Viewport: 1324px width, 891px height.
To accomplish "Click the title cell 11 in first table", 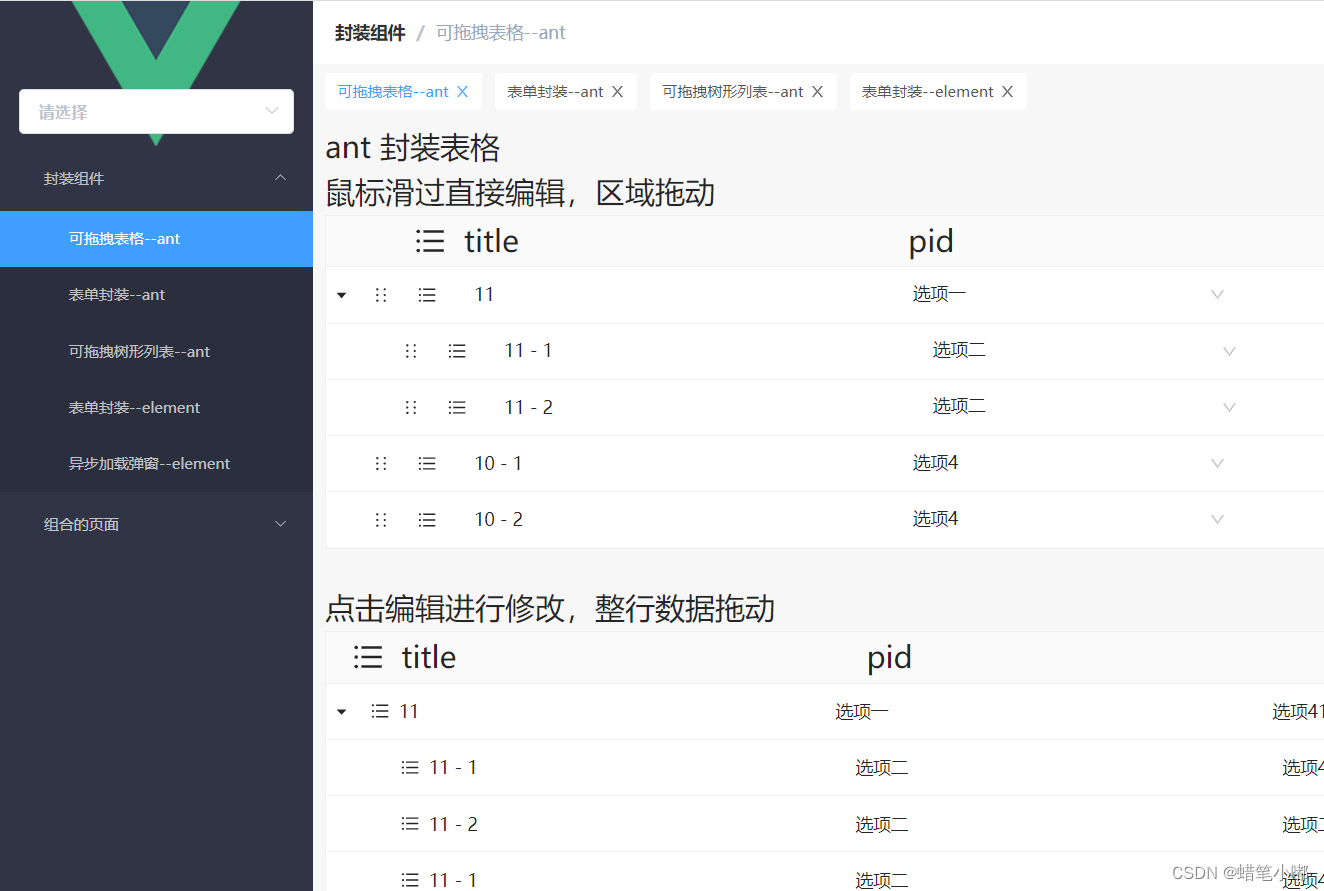I will (484, 295).
